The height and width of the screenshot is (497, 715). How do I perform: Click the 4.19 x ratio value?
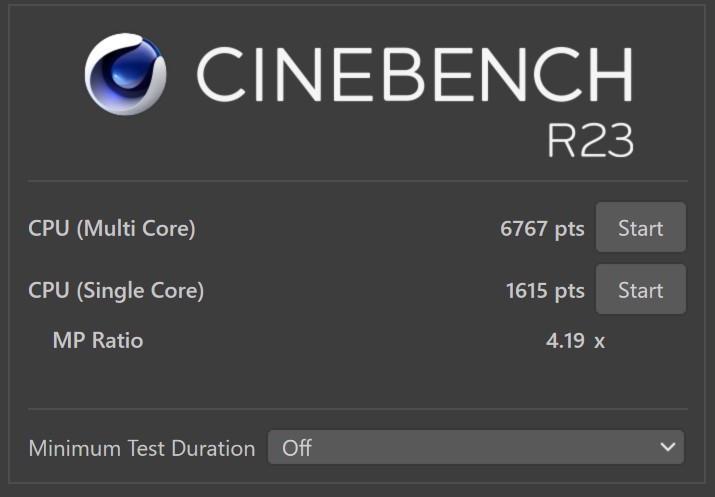pyautogui.click(x=575, y=341)
